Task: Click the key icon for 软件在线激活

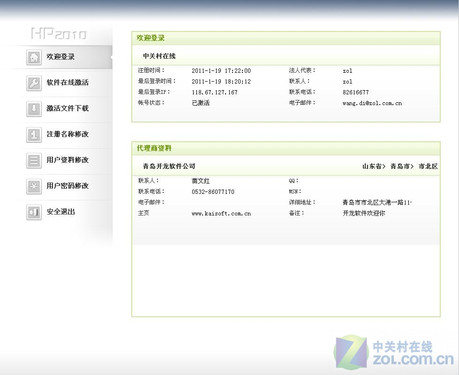Action: point(34,83)
